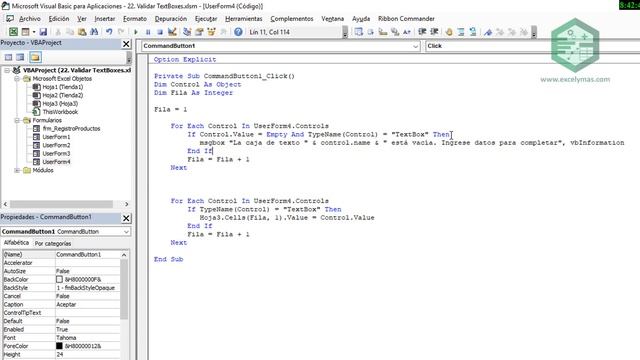Save the project with the floppy disk icon
Image resolution: width=640 pixels, height=360 pixels.
(x=43, y=32)
